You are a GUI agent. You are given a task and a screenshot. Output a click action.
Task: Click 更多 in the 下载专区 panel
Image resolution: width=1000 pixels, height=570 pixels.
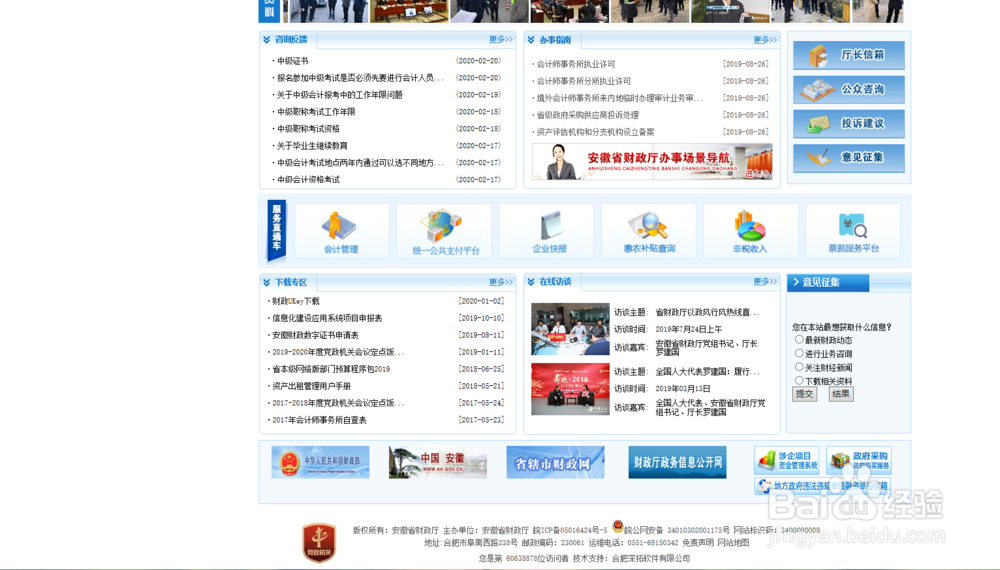pos(501,282)
